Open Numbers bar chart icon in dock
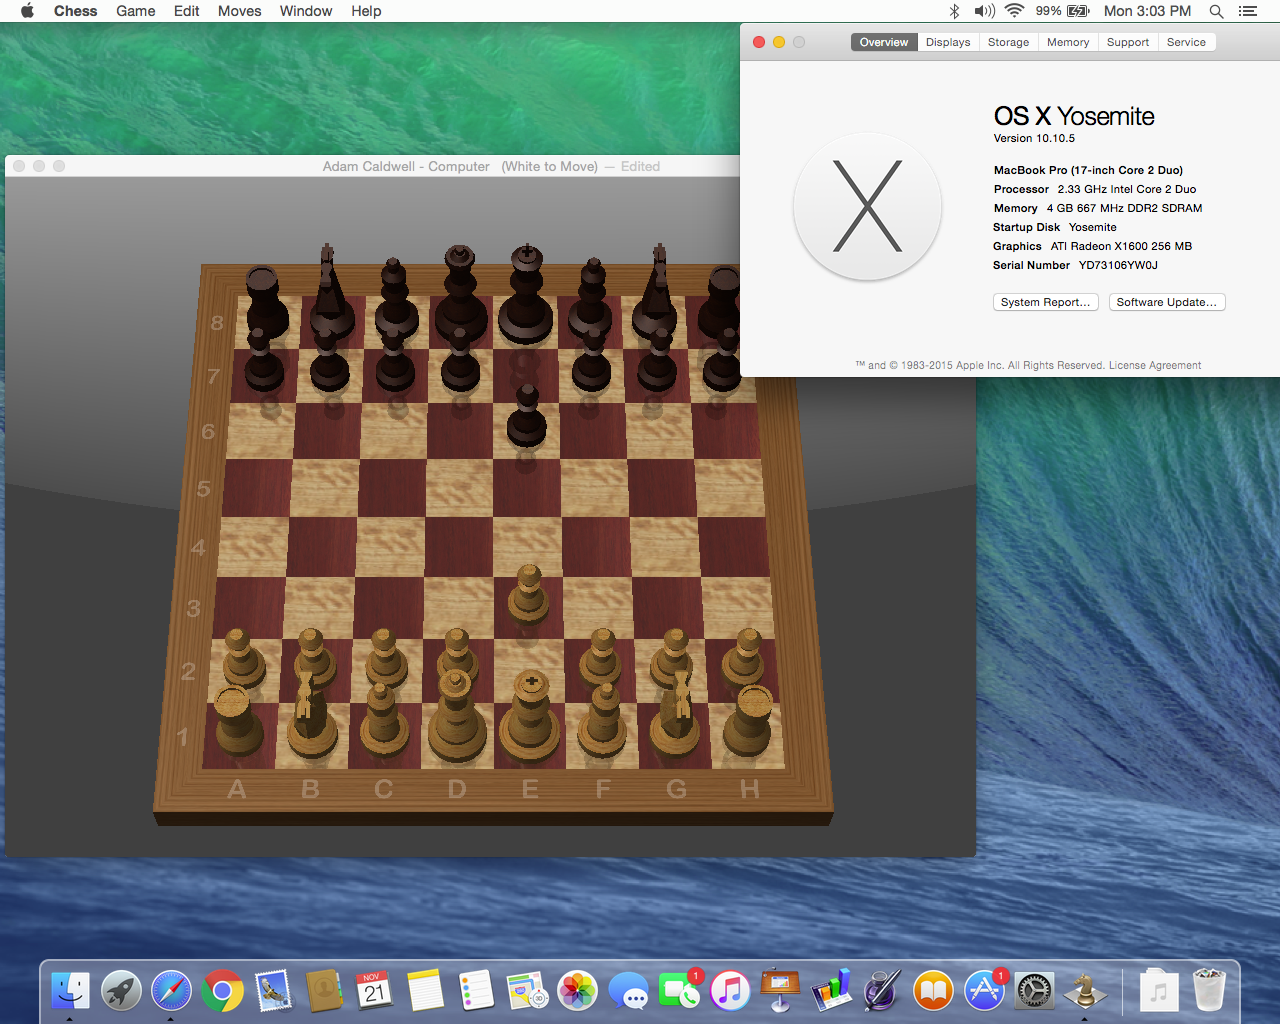 tap(832, 991)
